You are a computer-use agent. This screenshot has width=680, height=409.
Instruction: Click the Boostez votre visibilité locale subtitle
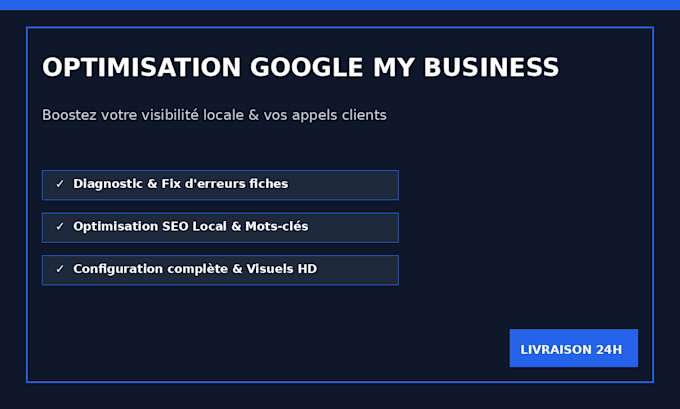(214, 115)
